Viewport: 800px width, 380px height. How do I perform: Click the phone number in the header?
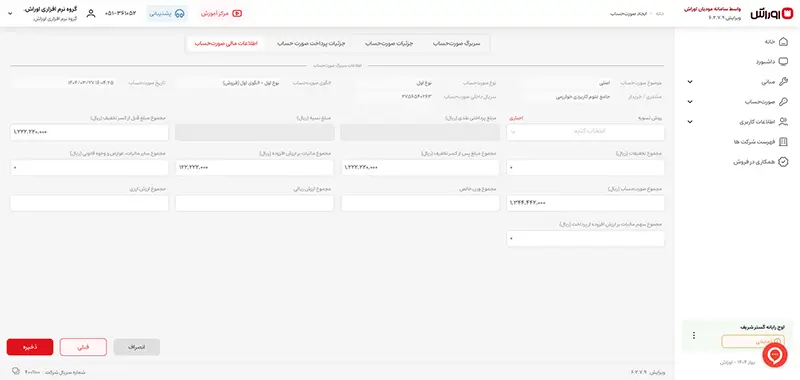tap(121, 14)
